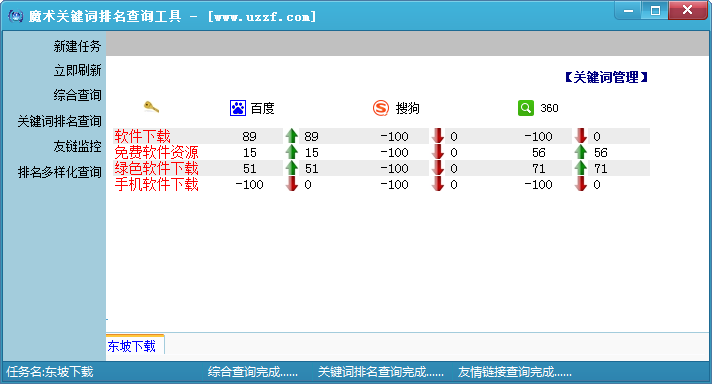This screenshot has width=712, height=384.
Task: Click the keyword 软件下载
Action: point(143,136)
